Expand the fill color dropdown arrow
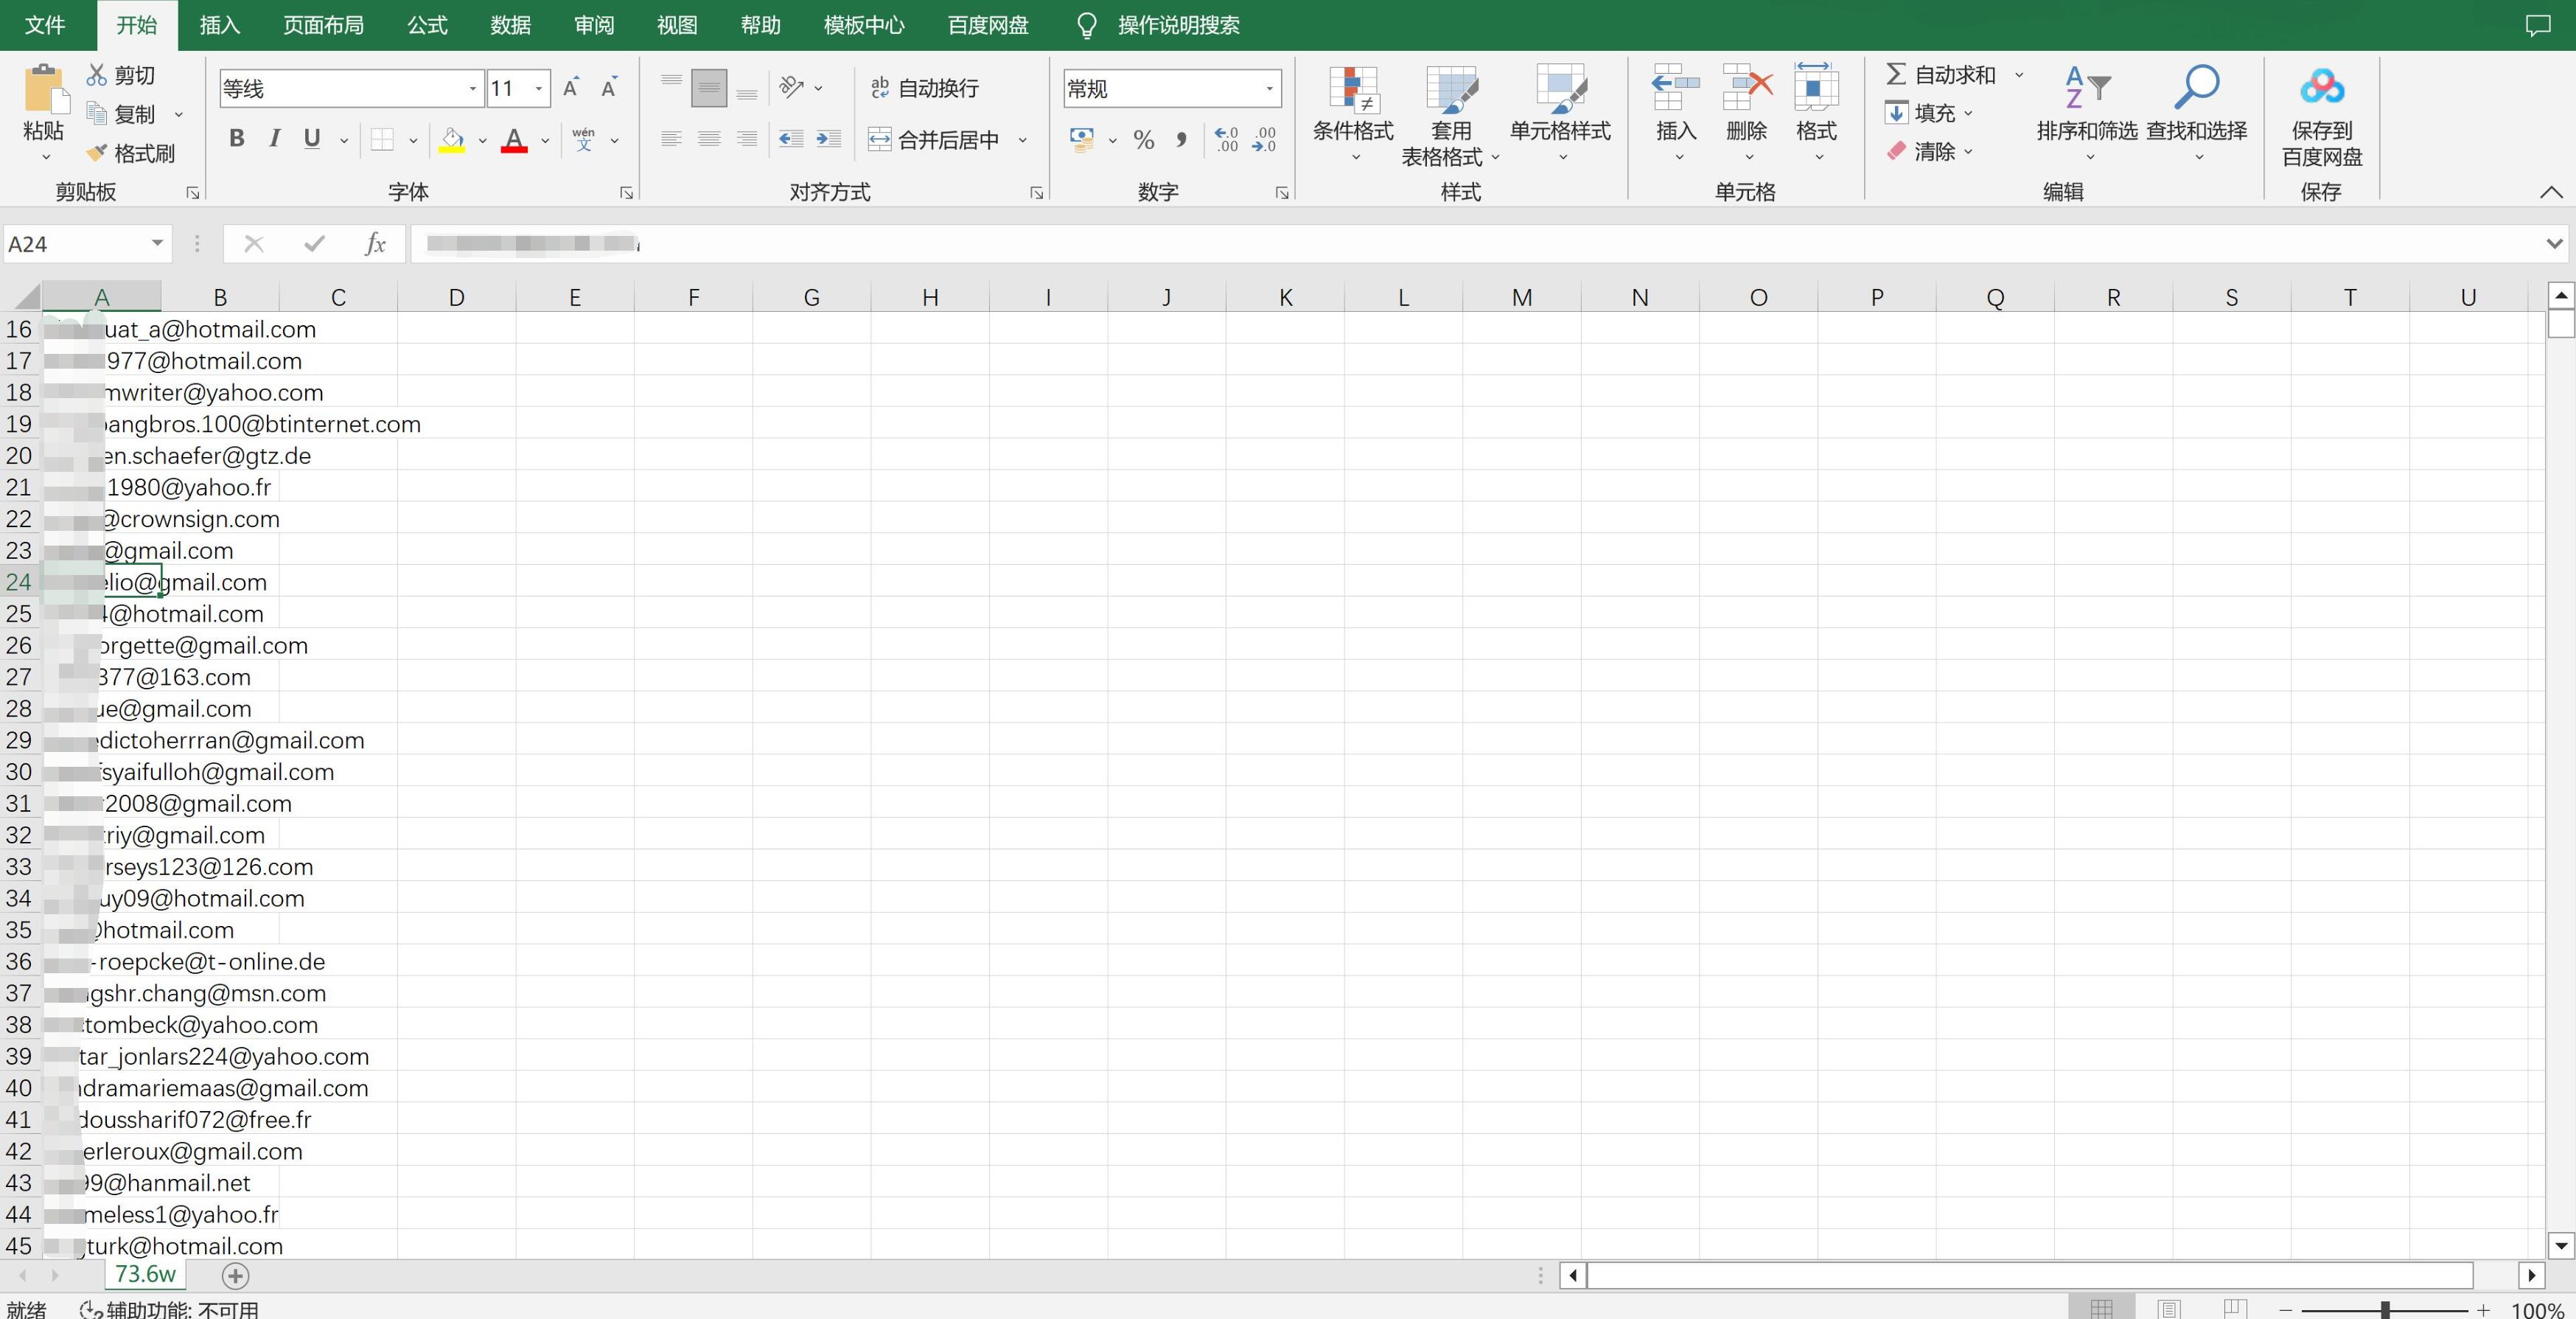Screen dimensions: 2576x1319 tap(482, 140)
